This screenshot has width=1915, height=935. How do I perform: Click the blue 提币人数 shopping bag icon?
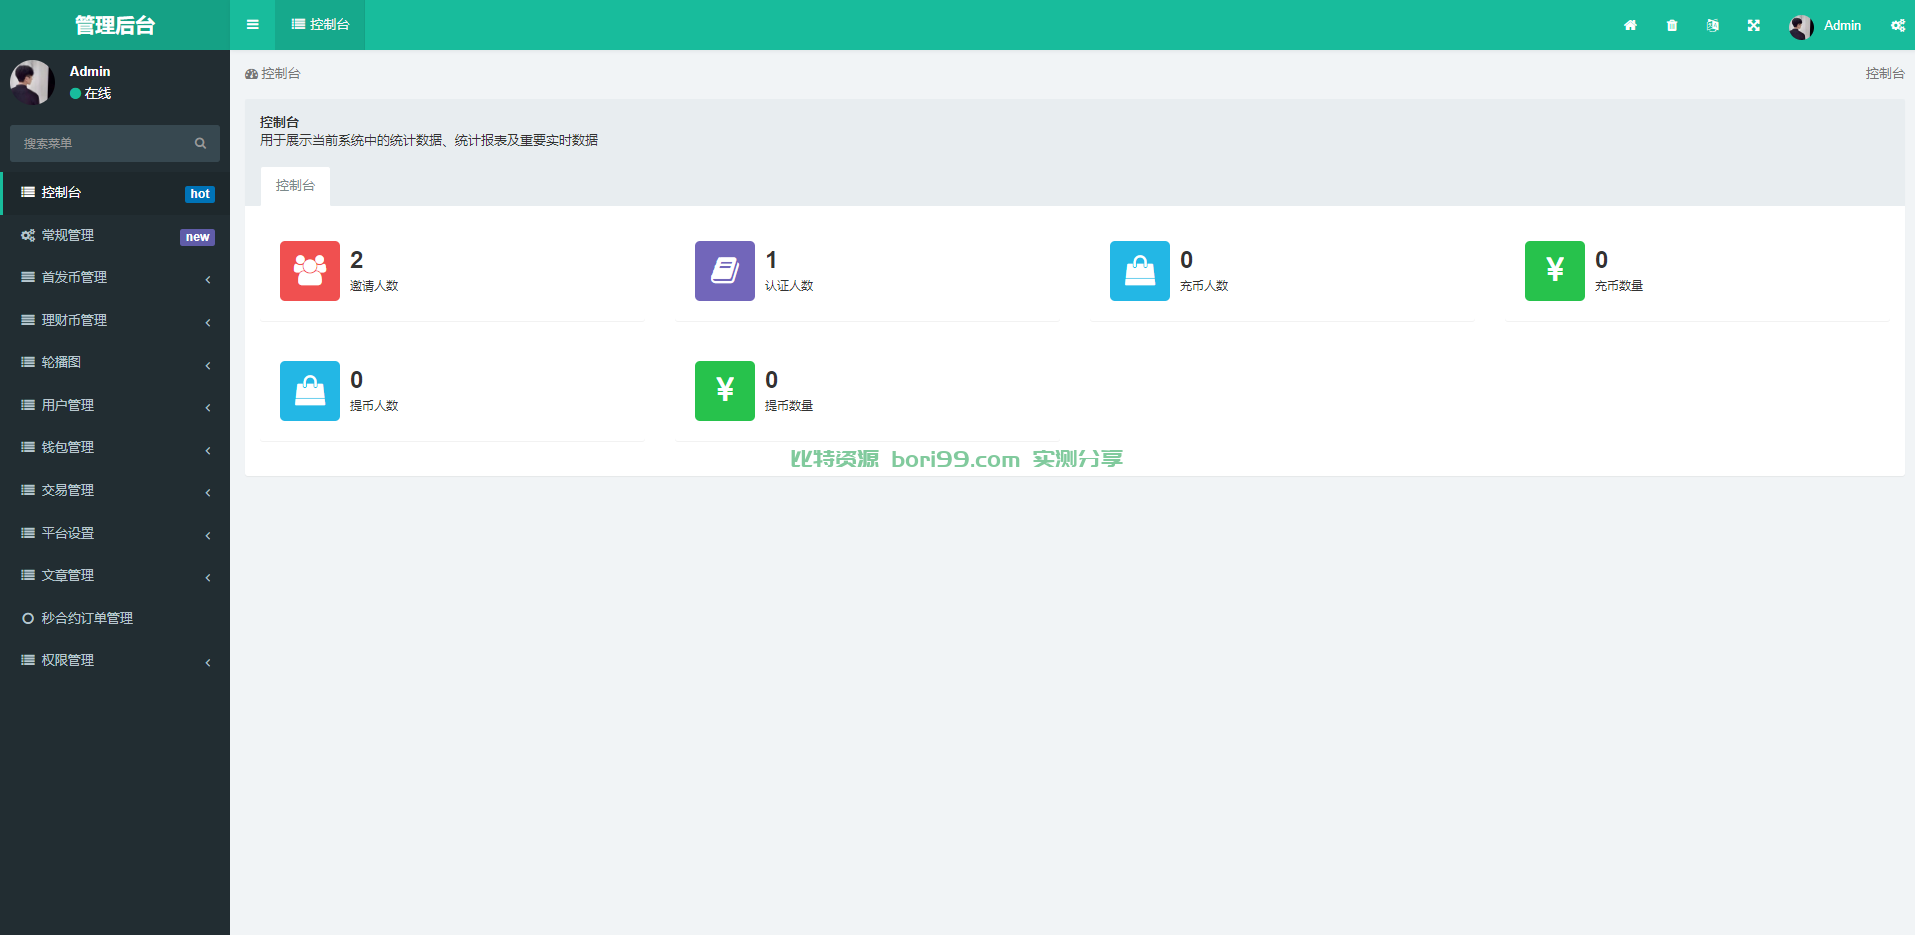(x=310, y=391)
